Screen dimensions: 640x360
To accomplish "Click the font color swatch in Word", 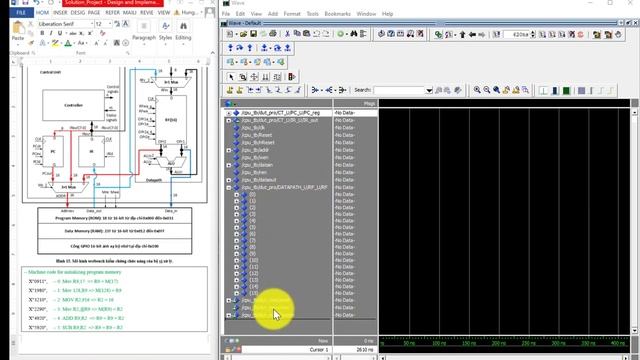I will (x=68, y=43).
